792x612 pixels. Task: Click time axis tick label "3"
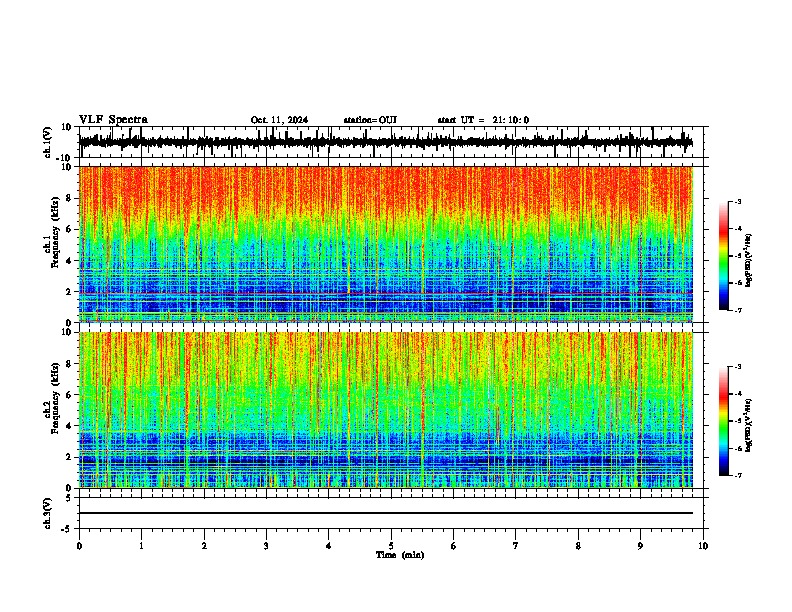(x=266, y=546)
